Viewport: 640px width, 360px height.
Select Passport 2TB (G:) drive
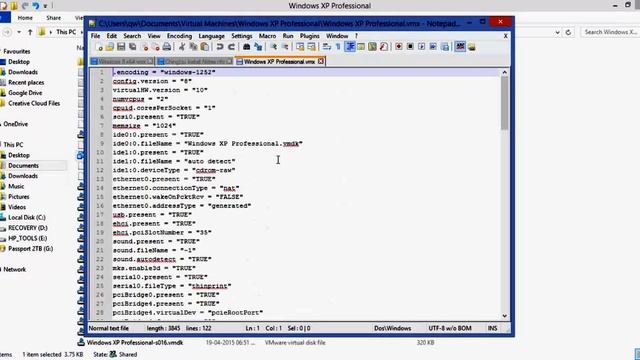pos(30,248)
